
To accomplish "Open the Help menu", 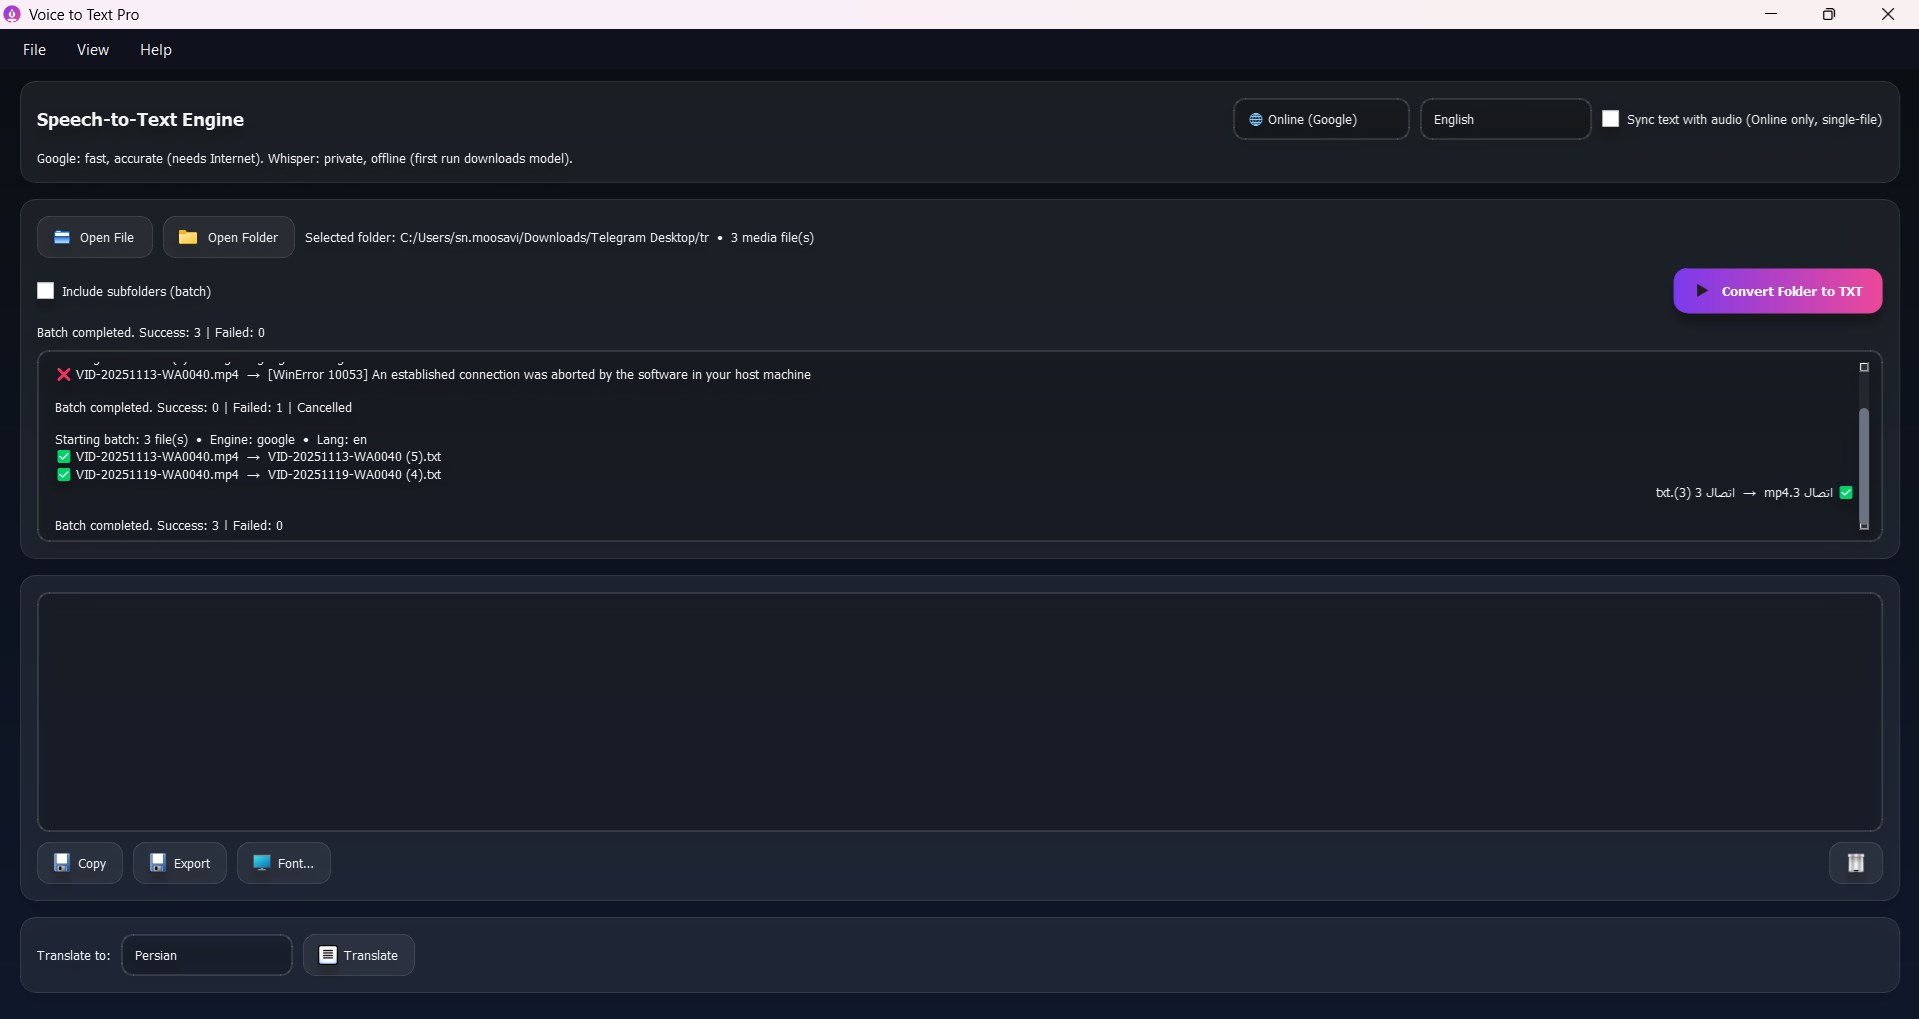I will click(156, 50).
